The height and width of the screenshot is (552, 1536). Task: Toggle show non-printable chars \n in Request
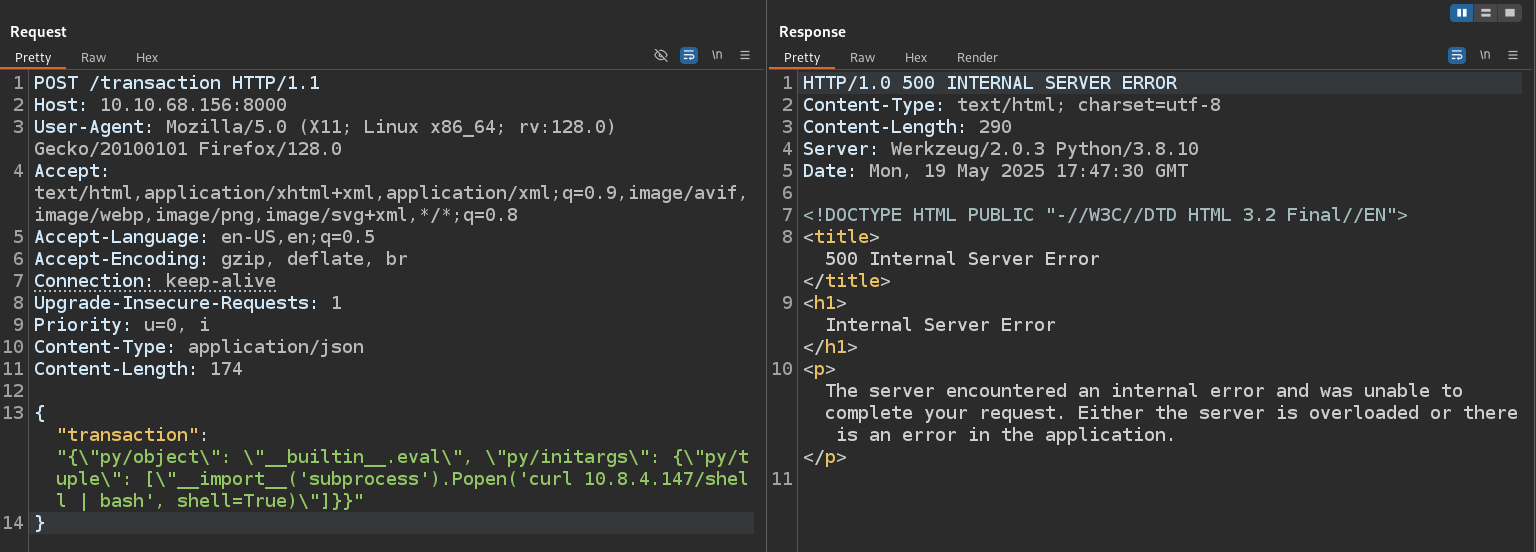[x=717, y=56]
